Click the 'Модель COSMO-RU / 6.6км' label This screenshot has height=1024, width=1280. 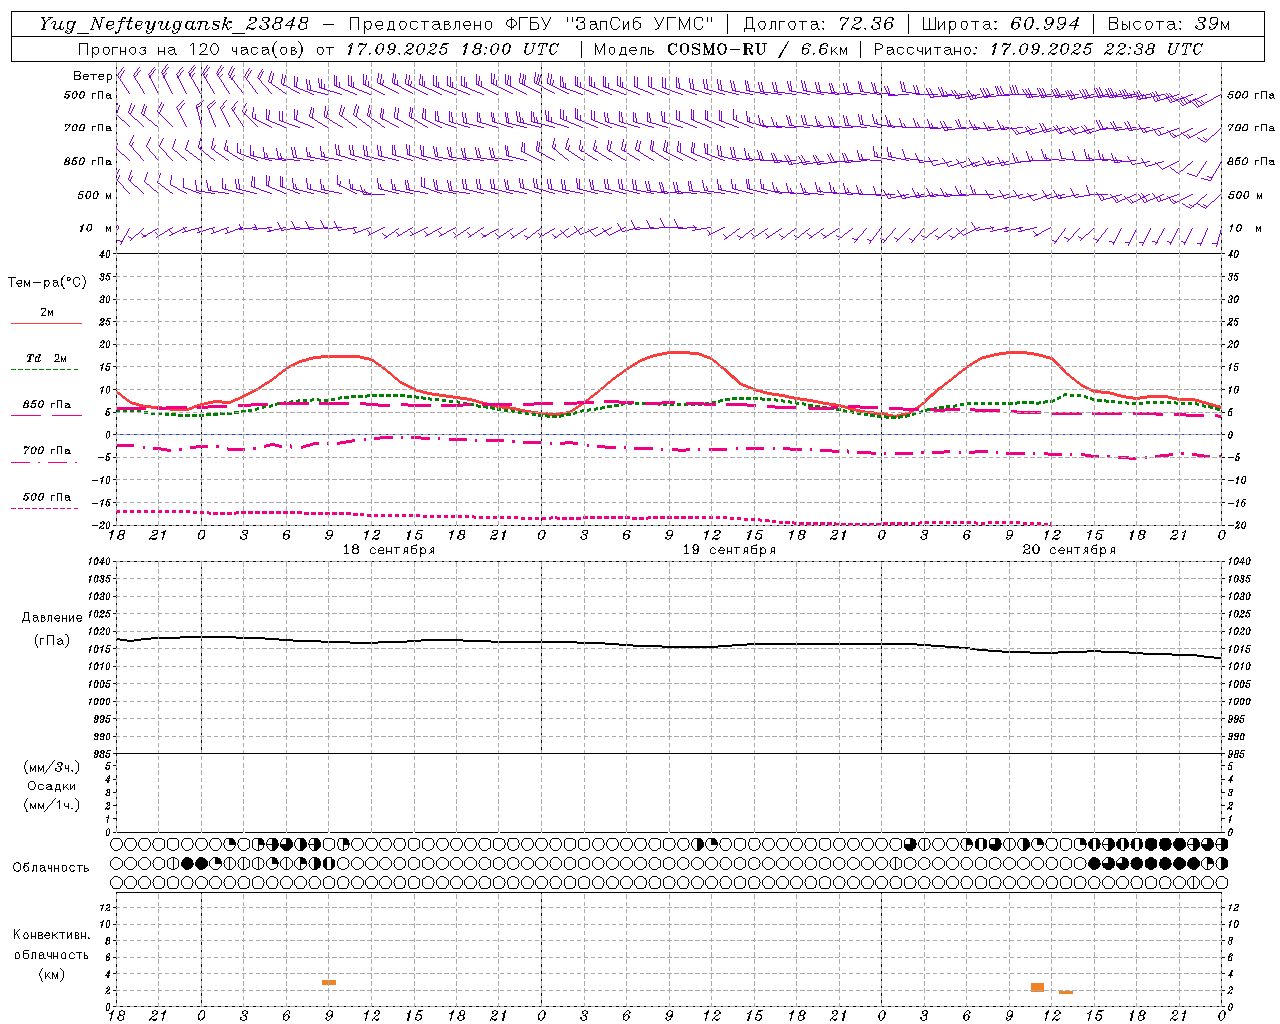coord(720,49)
